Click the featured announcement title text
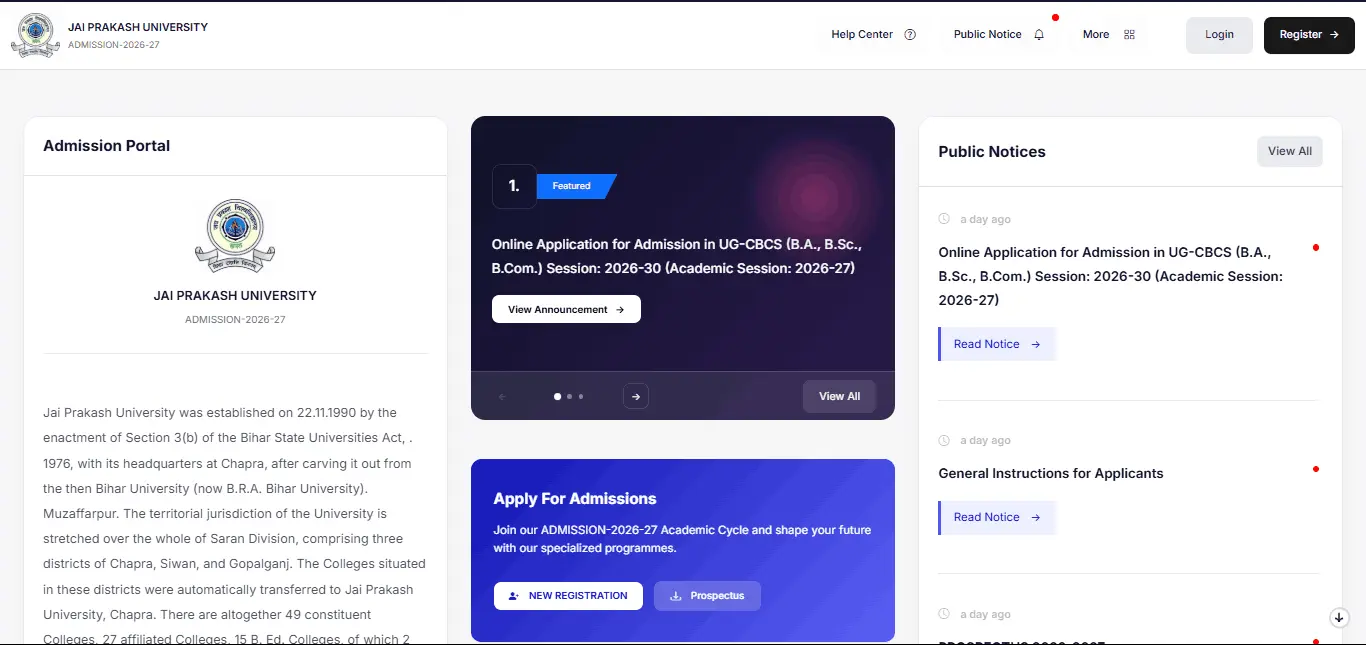 pyautogui.click(x=676, y=256)
